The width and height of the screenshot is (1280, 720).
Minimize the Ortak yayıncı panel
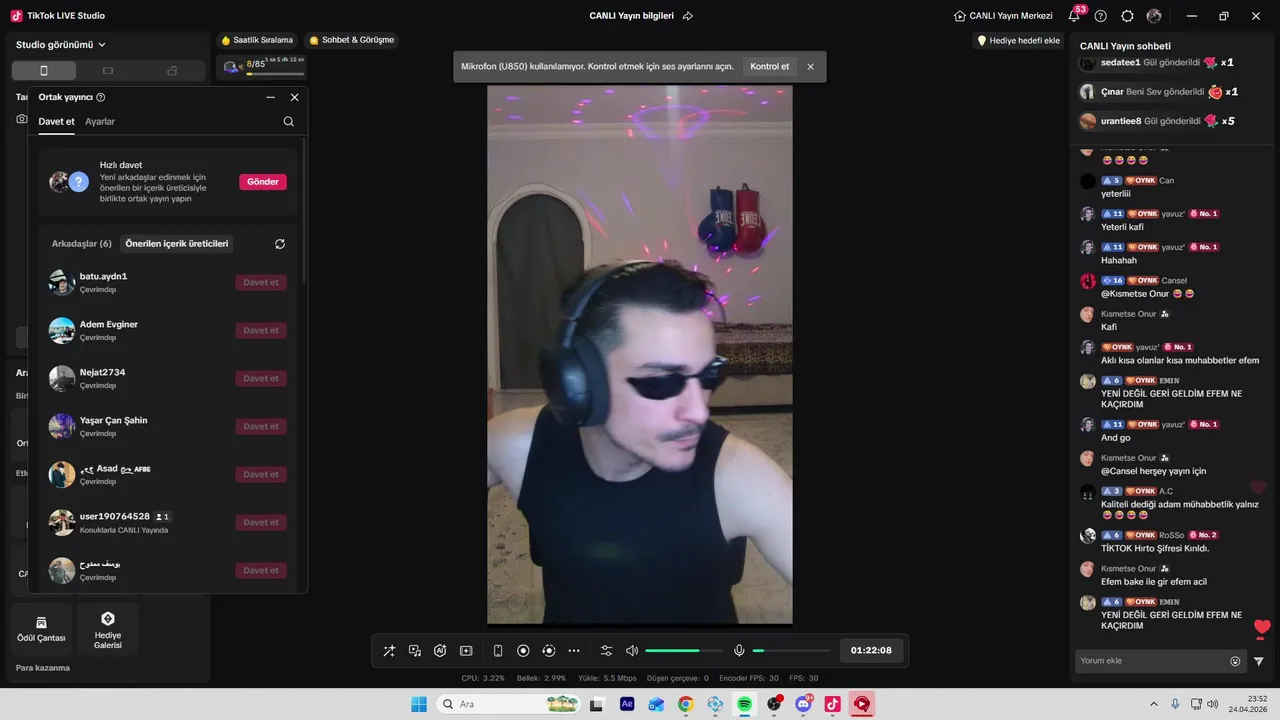point(271,97)
